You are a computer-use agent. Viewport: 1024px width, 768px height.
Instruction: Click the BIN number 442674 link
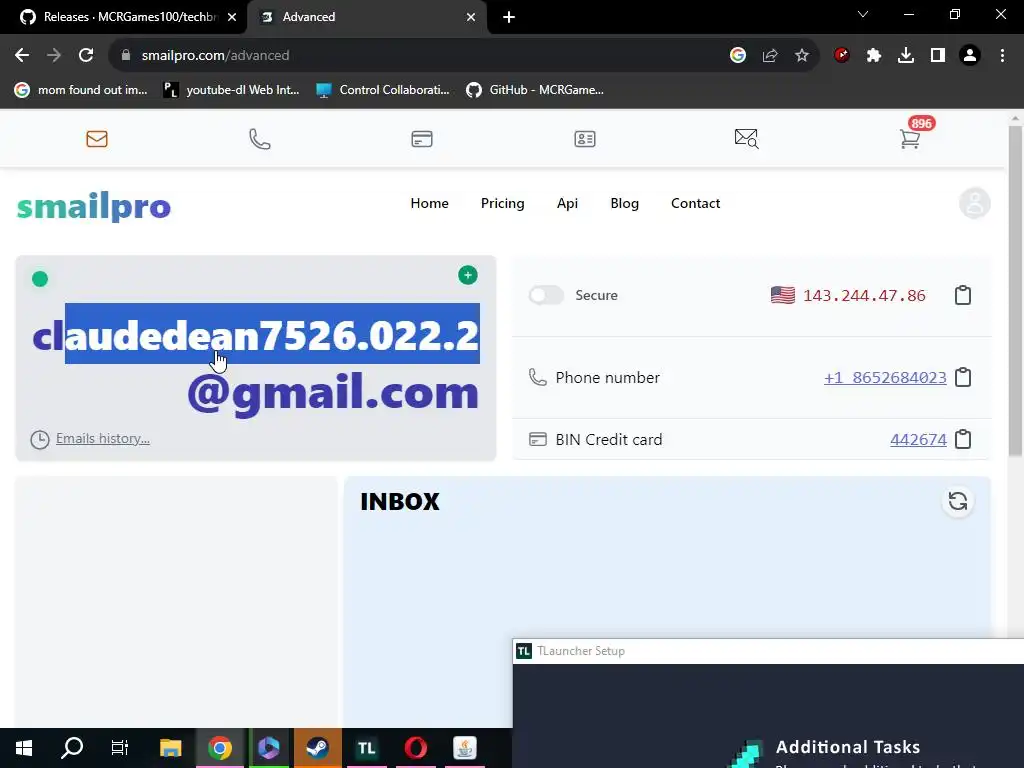tap(918, 440)
